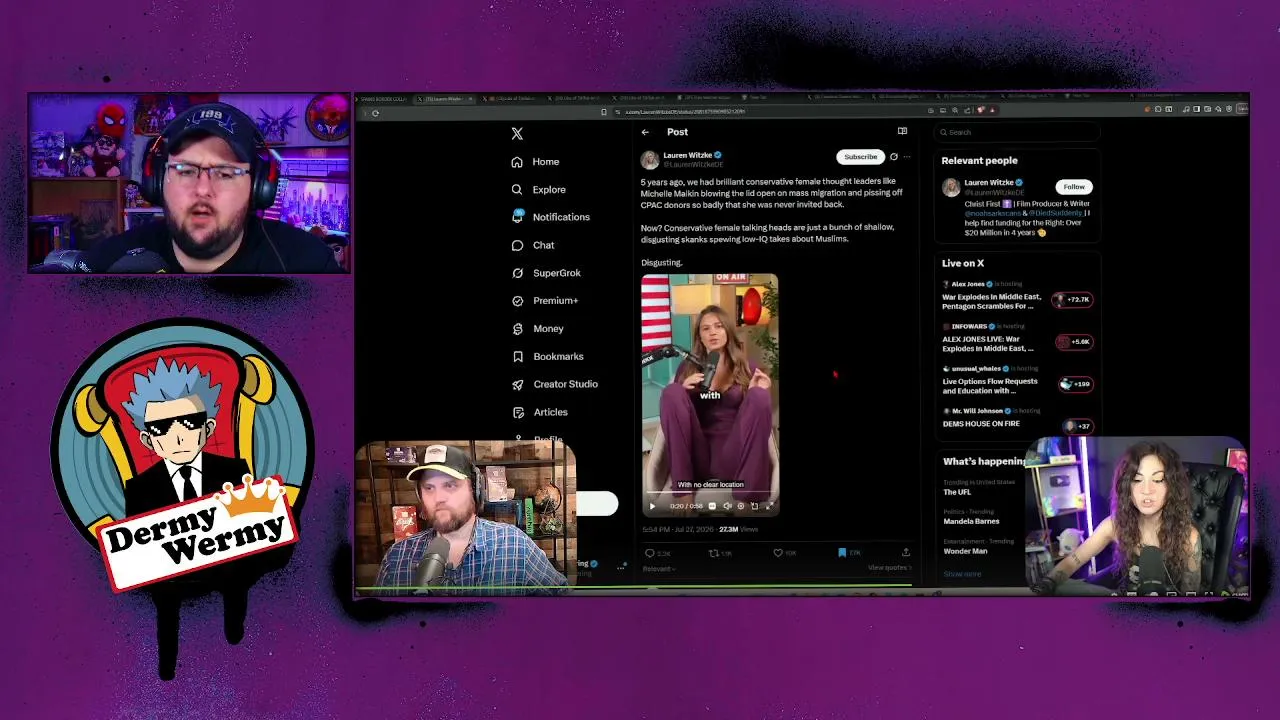Follow Lauren Witzke in Relevant people
Screen dimensions: 1280x720
pos(1074,187)
